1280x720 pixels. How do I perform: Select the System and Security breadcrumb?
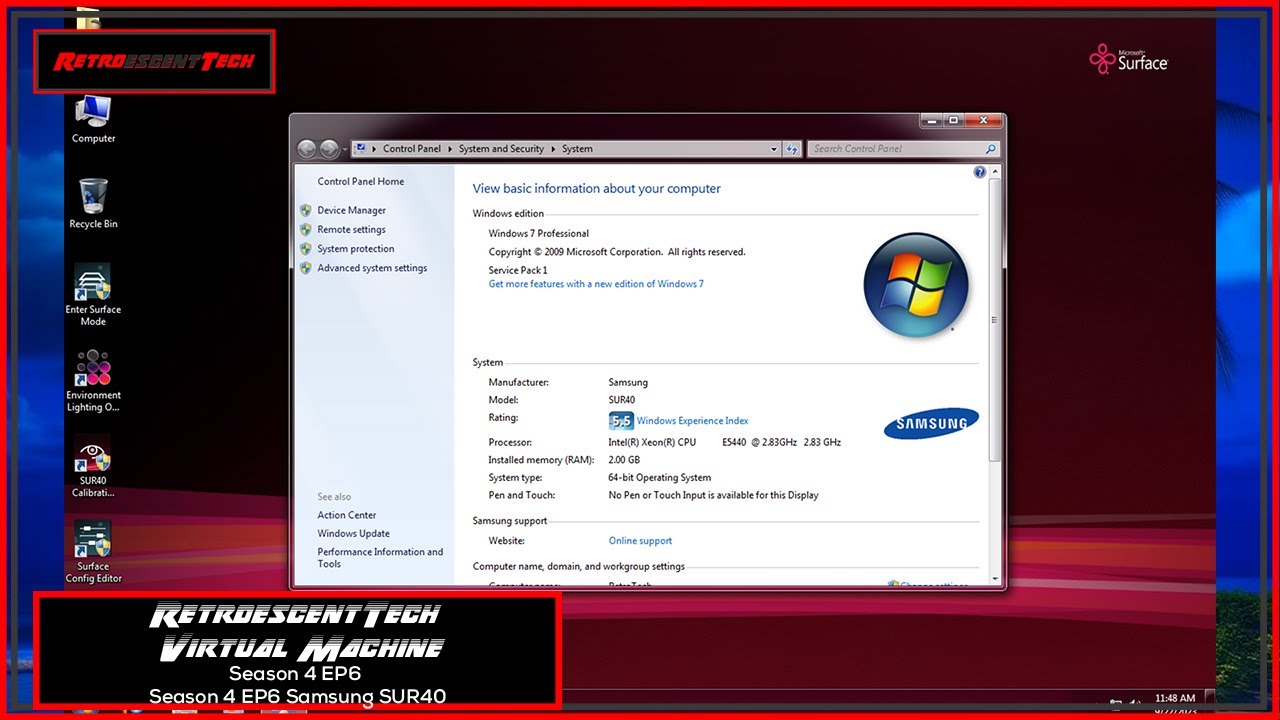click(x=501, y=149)
